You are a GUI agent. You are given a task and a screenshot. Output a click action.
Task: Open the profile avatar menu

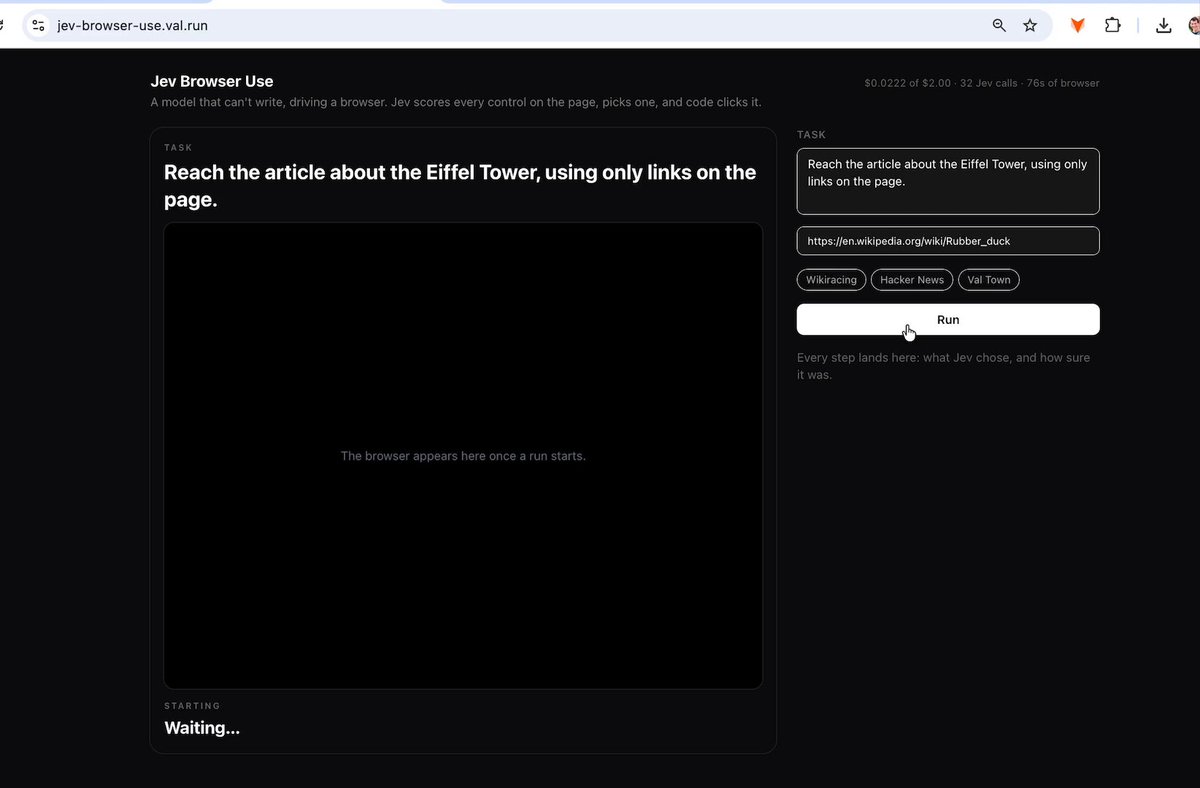[x=1194, y=26]
